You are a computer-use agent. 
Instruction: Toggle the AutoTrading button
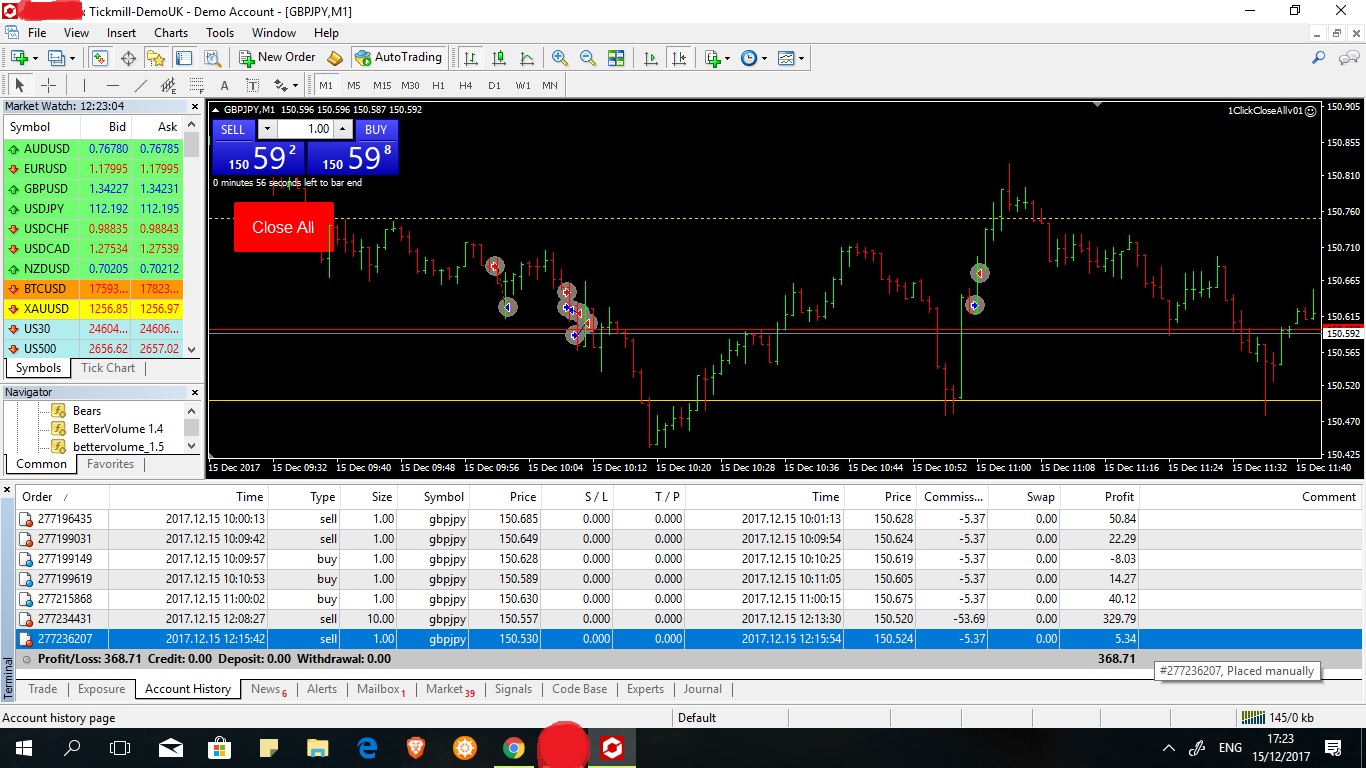point(398,58)
